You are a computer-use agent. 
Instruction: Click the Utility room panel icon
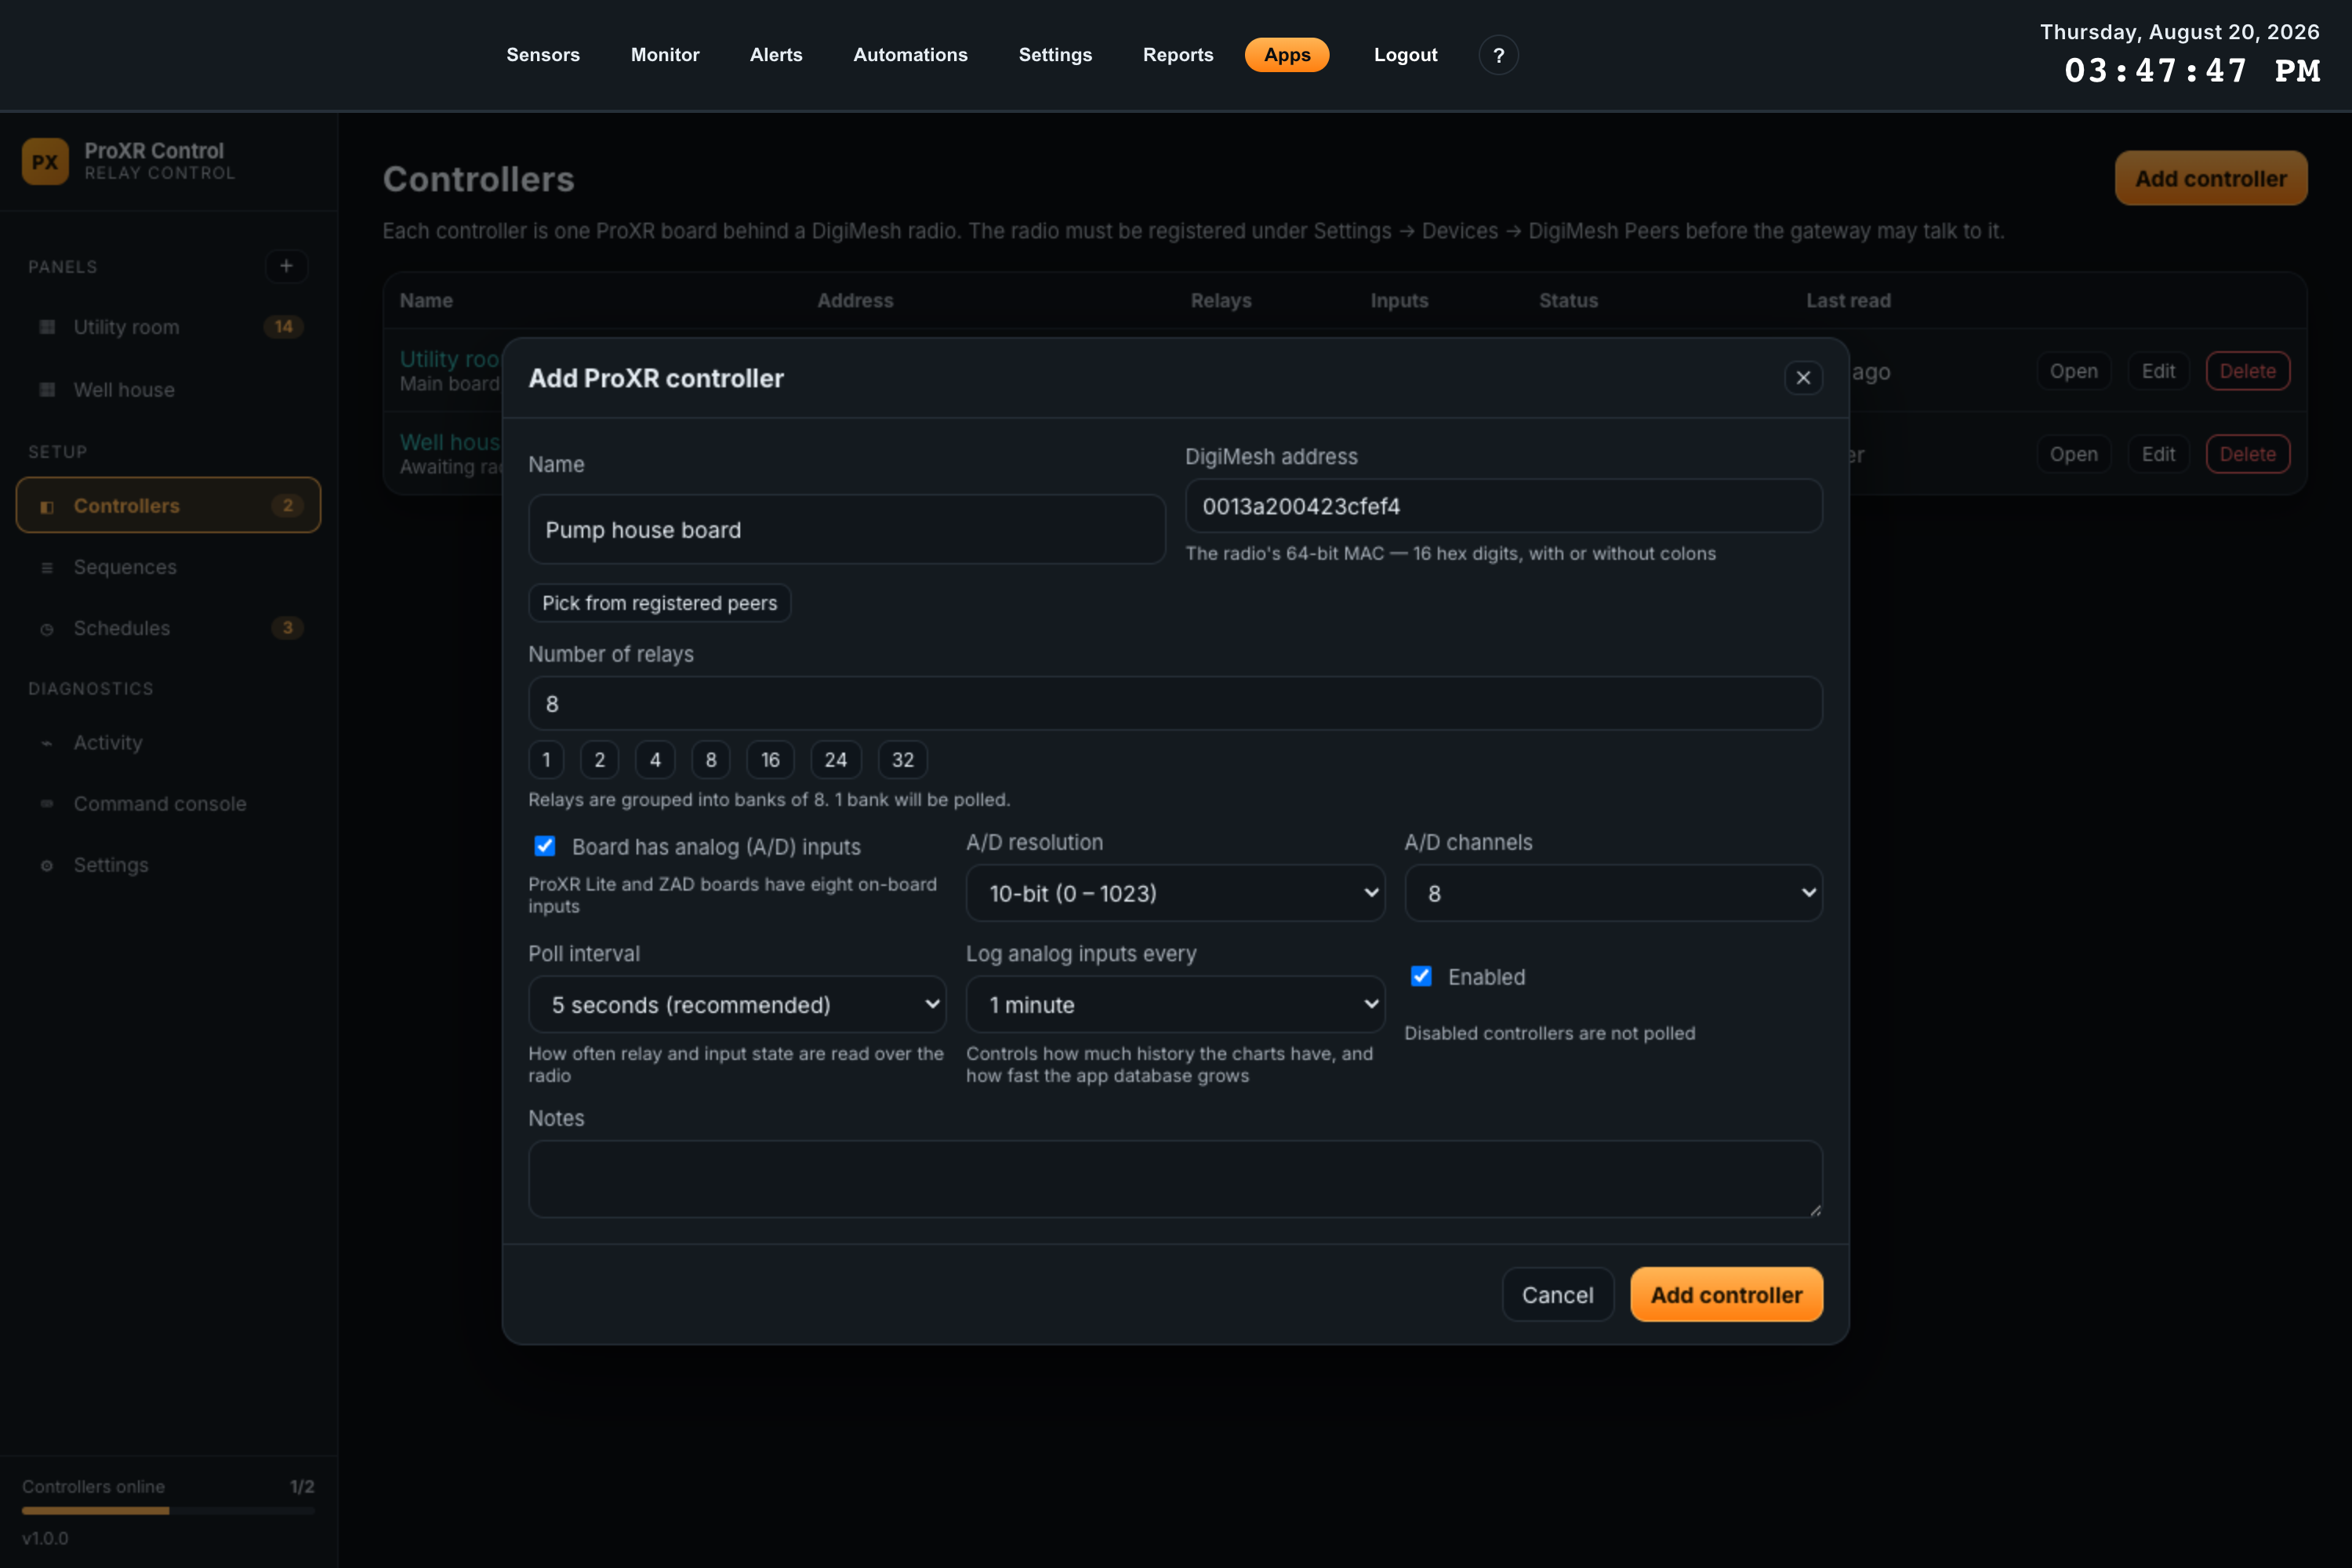(47, 327)
